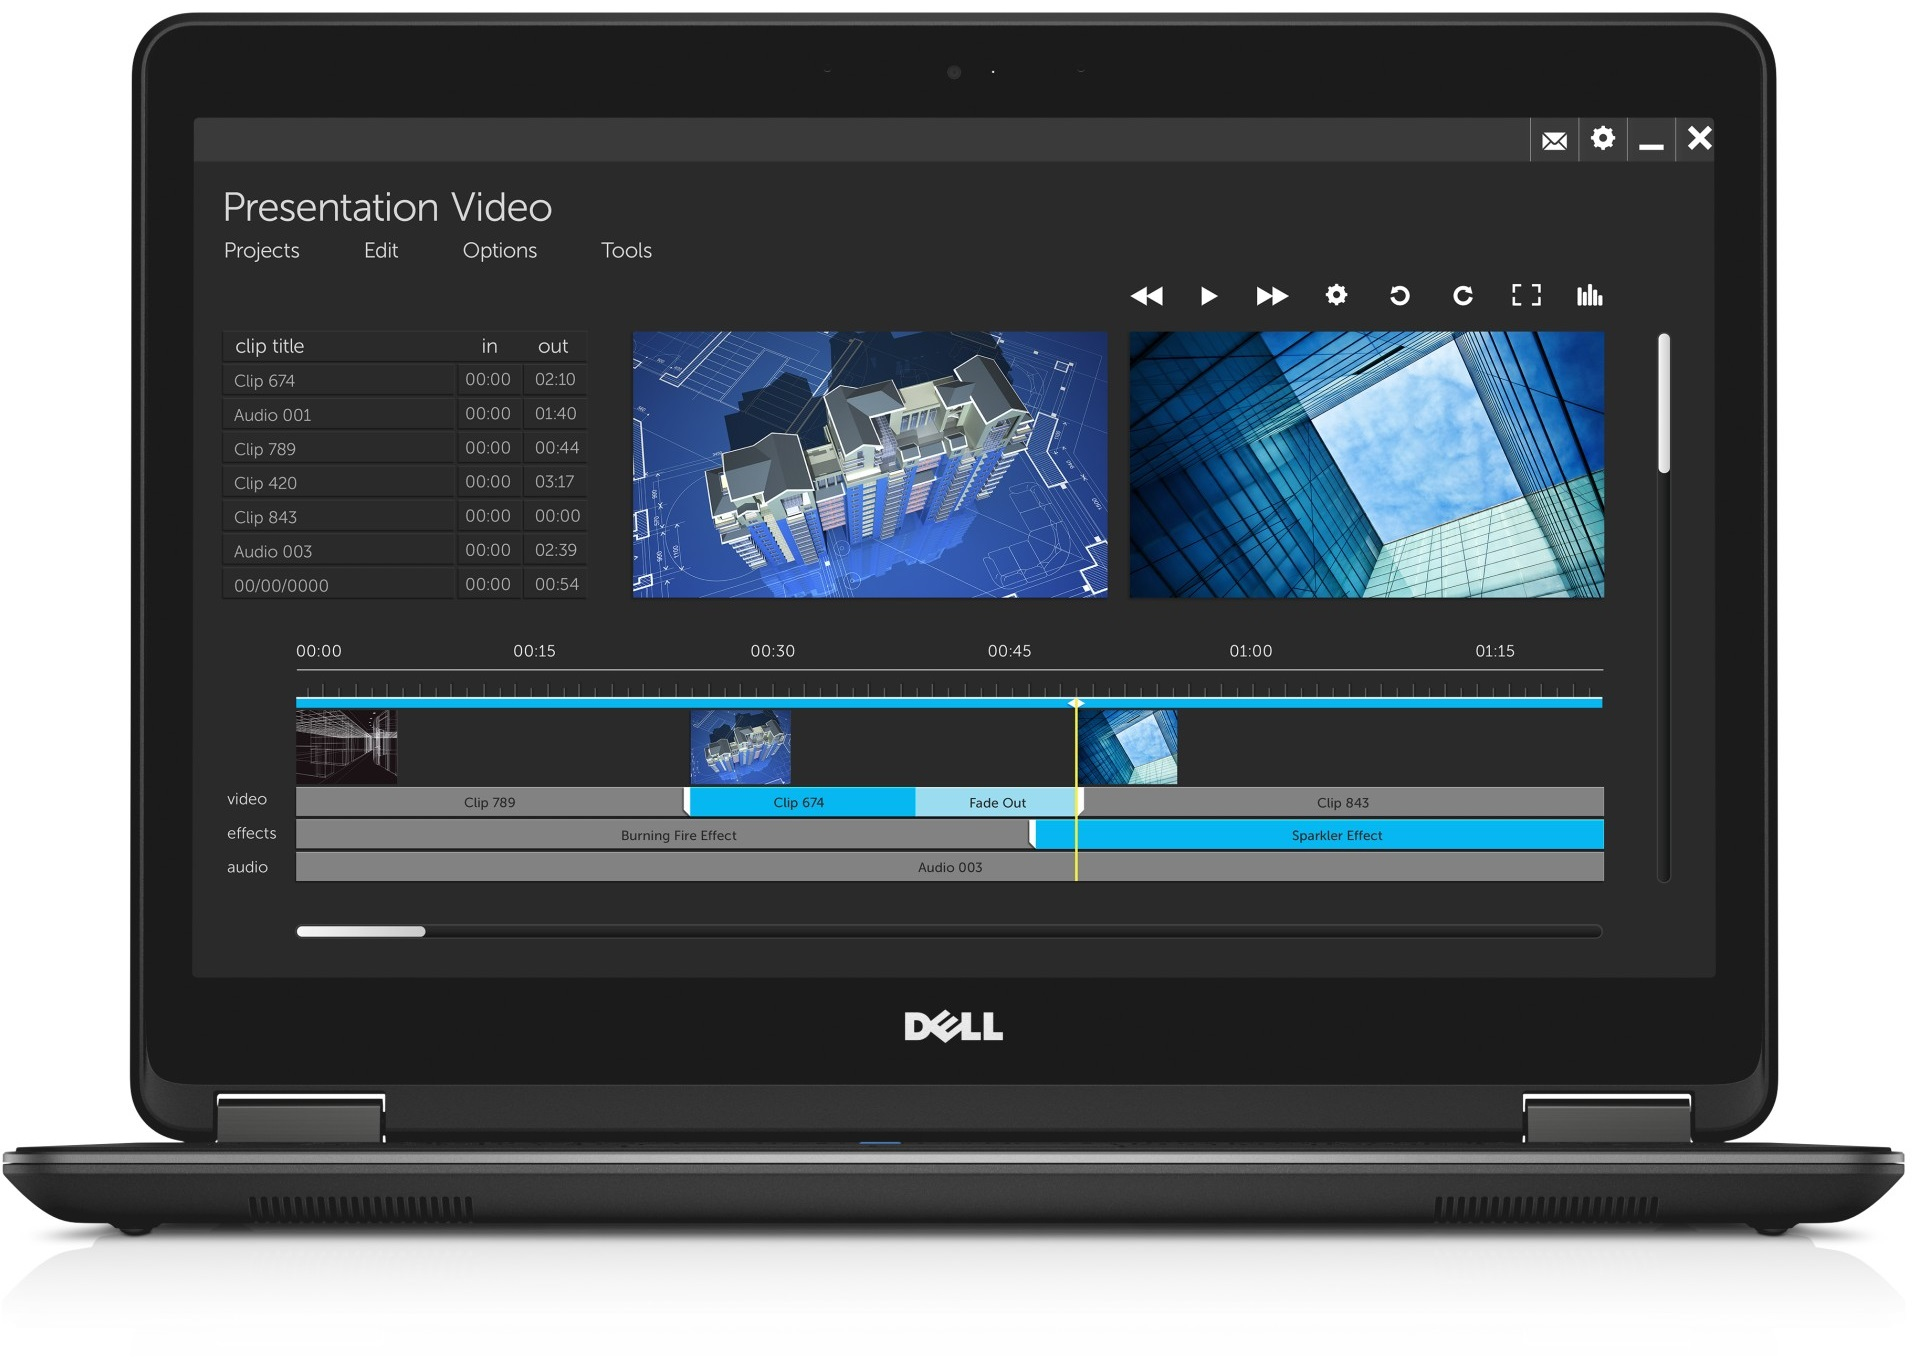Click the vertical scrollbar thumb

pyautogui.click(x=1664, y=403)
